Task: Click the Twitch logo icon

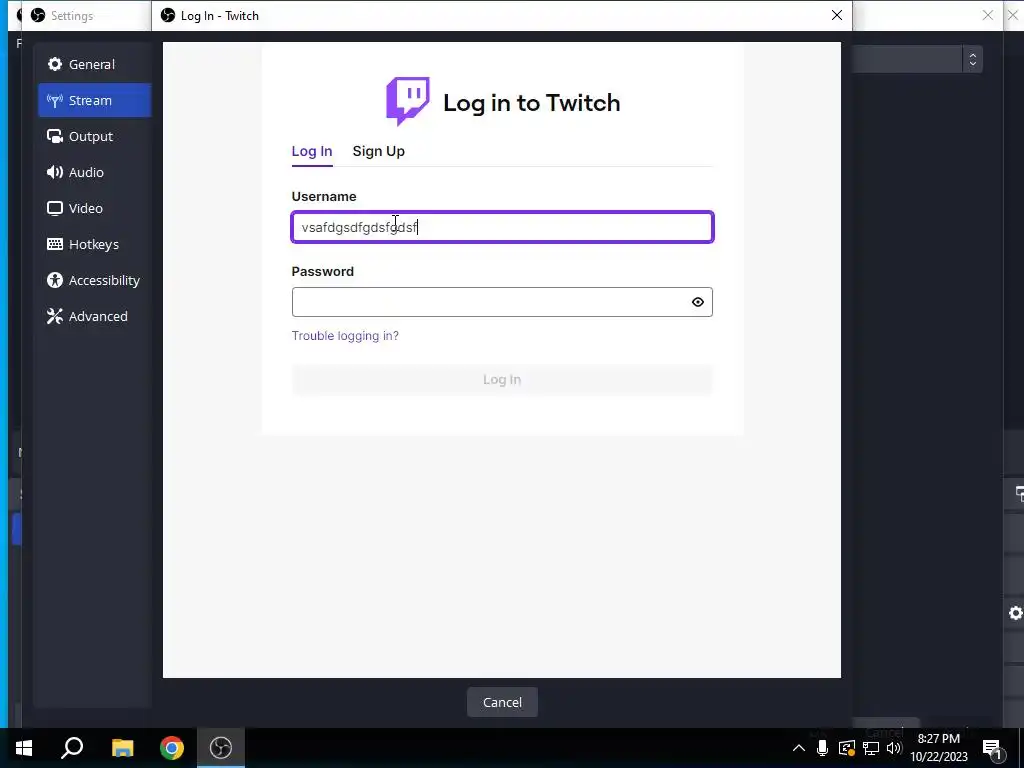Action: 408,101
